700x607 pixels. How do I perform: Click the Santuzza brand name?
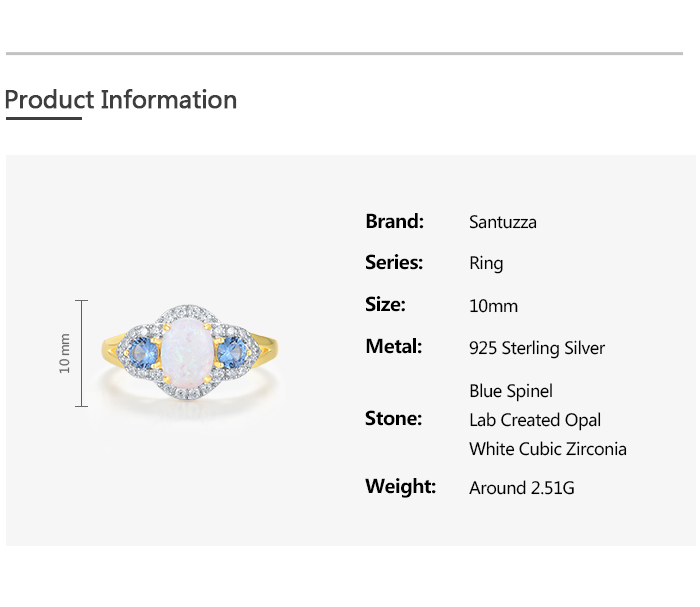(x=502, y=222)
